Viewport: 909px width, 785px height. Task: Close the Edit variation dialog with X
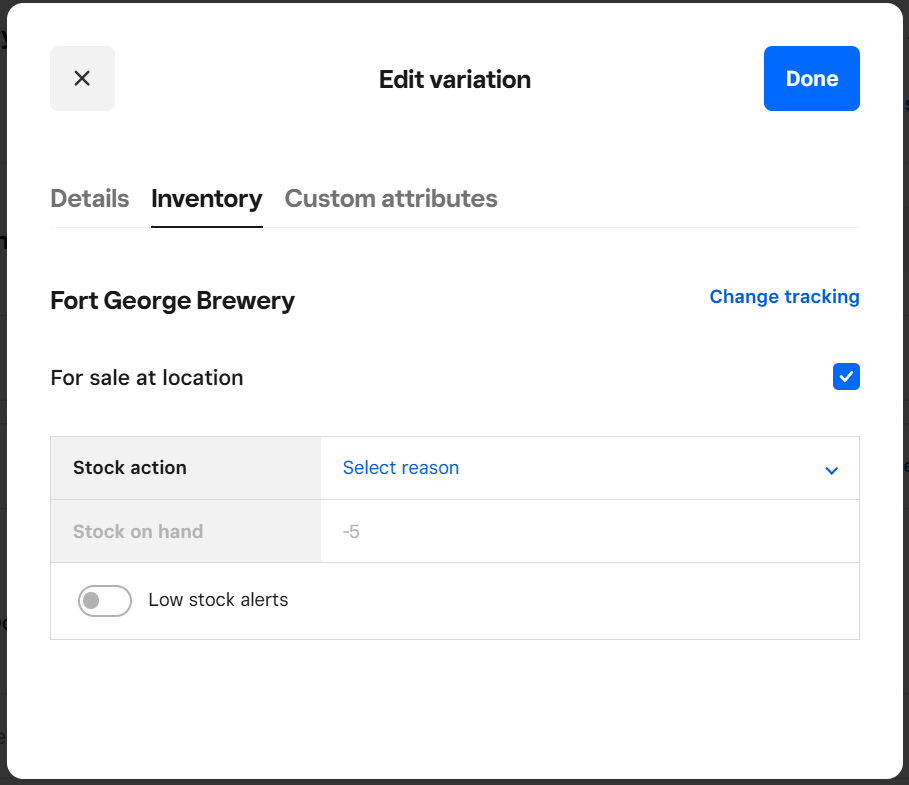click(82, 78)
